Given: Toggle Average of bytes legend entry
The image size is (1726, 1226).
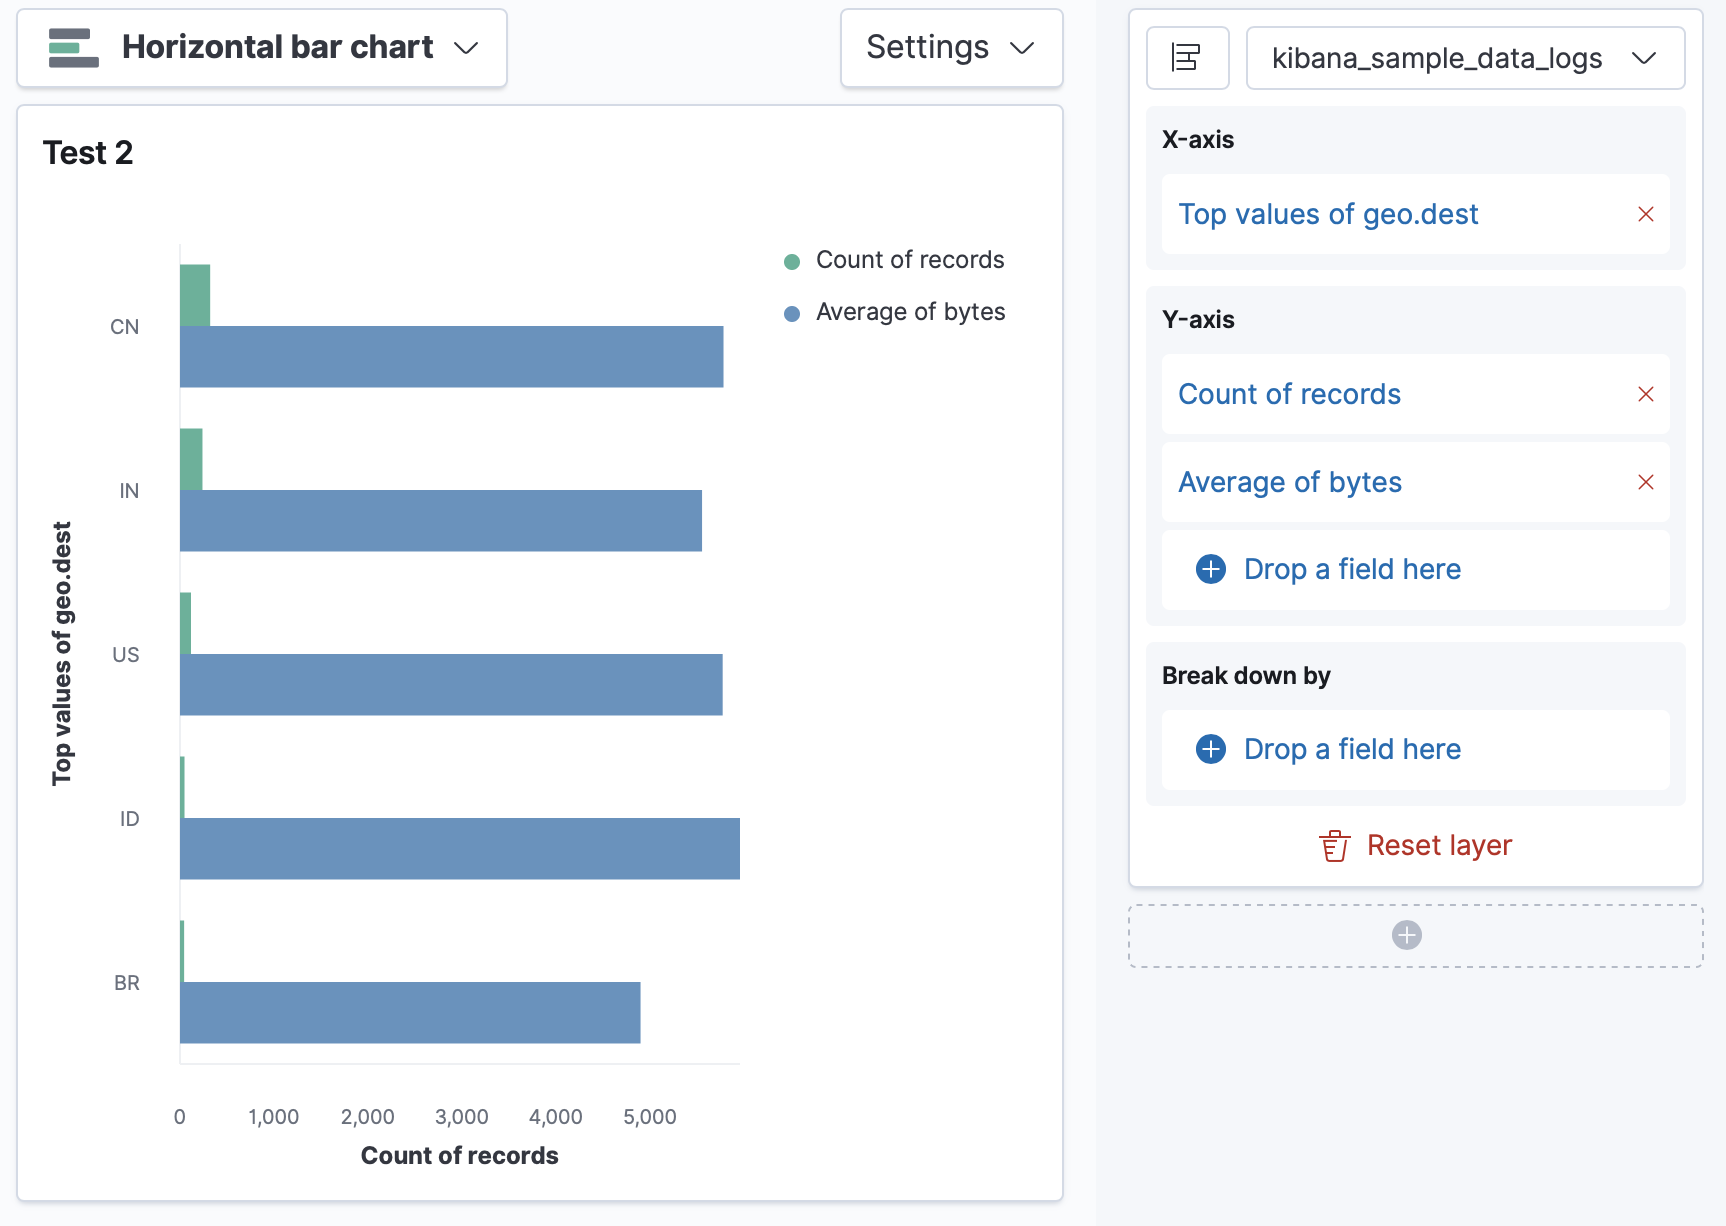Looking at the screenshot, I should click(x=792, y=314).
